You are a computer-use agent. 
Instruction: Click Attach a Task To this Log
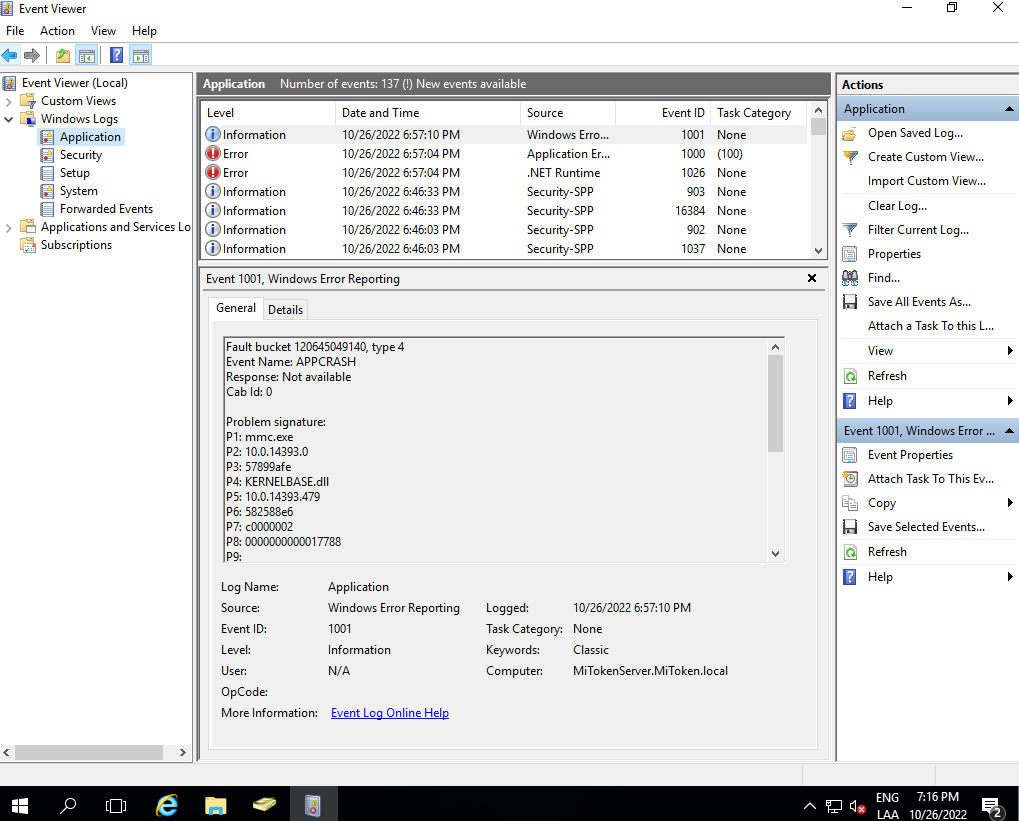[931, 326]
